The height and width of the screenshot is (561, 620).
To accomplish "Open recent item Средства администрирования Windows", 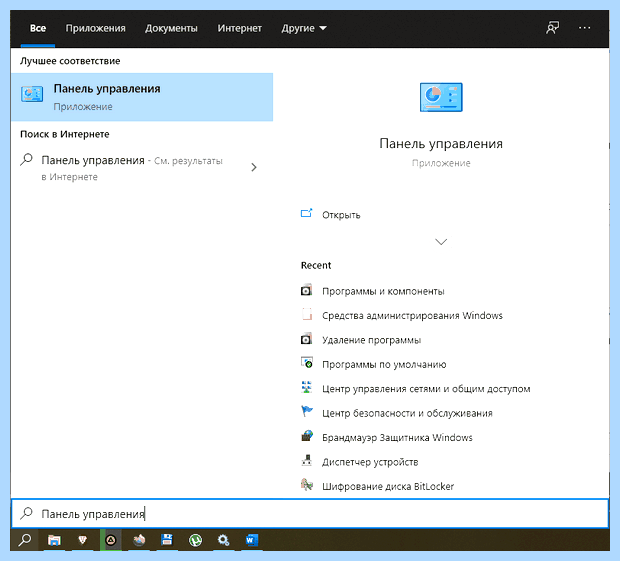I will tap(412, 315).
